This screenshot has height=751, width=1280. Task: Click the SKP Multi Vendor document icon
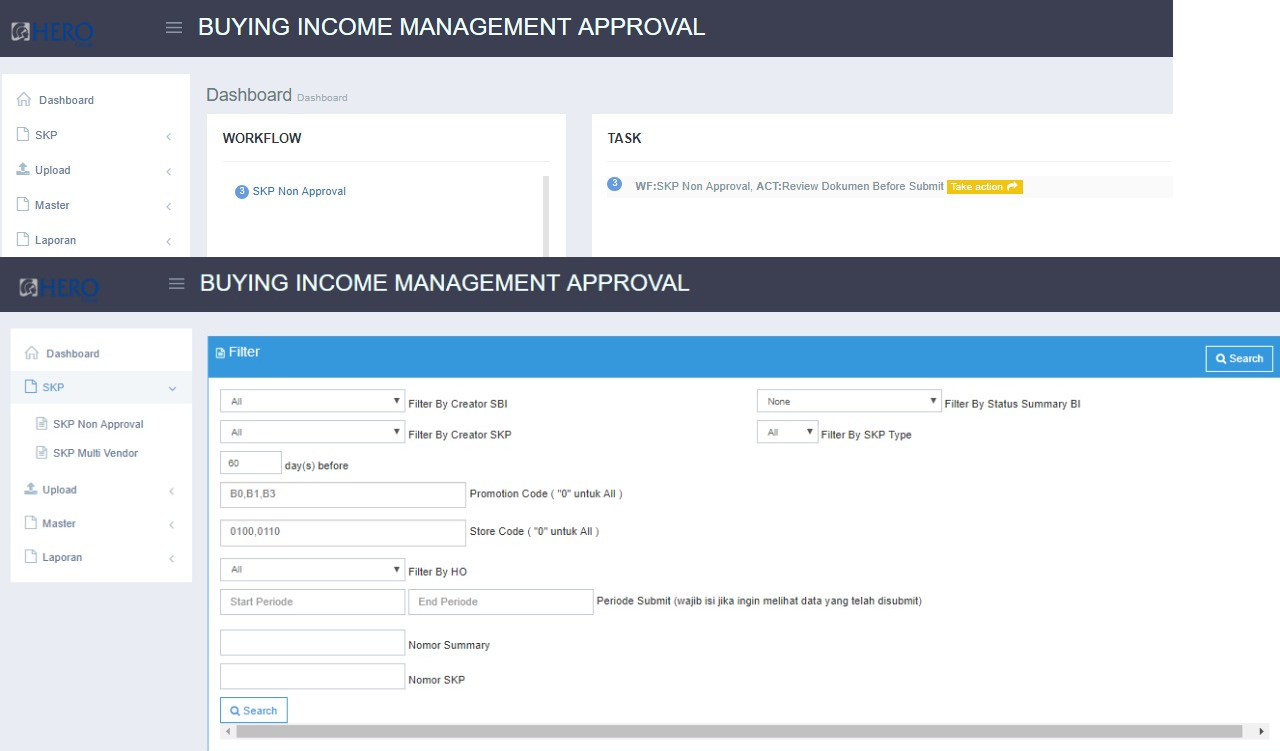click(x=42, y=453)
